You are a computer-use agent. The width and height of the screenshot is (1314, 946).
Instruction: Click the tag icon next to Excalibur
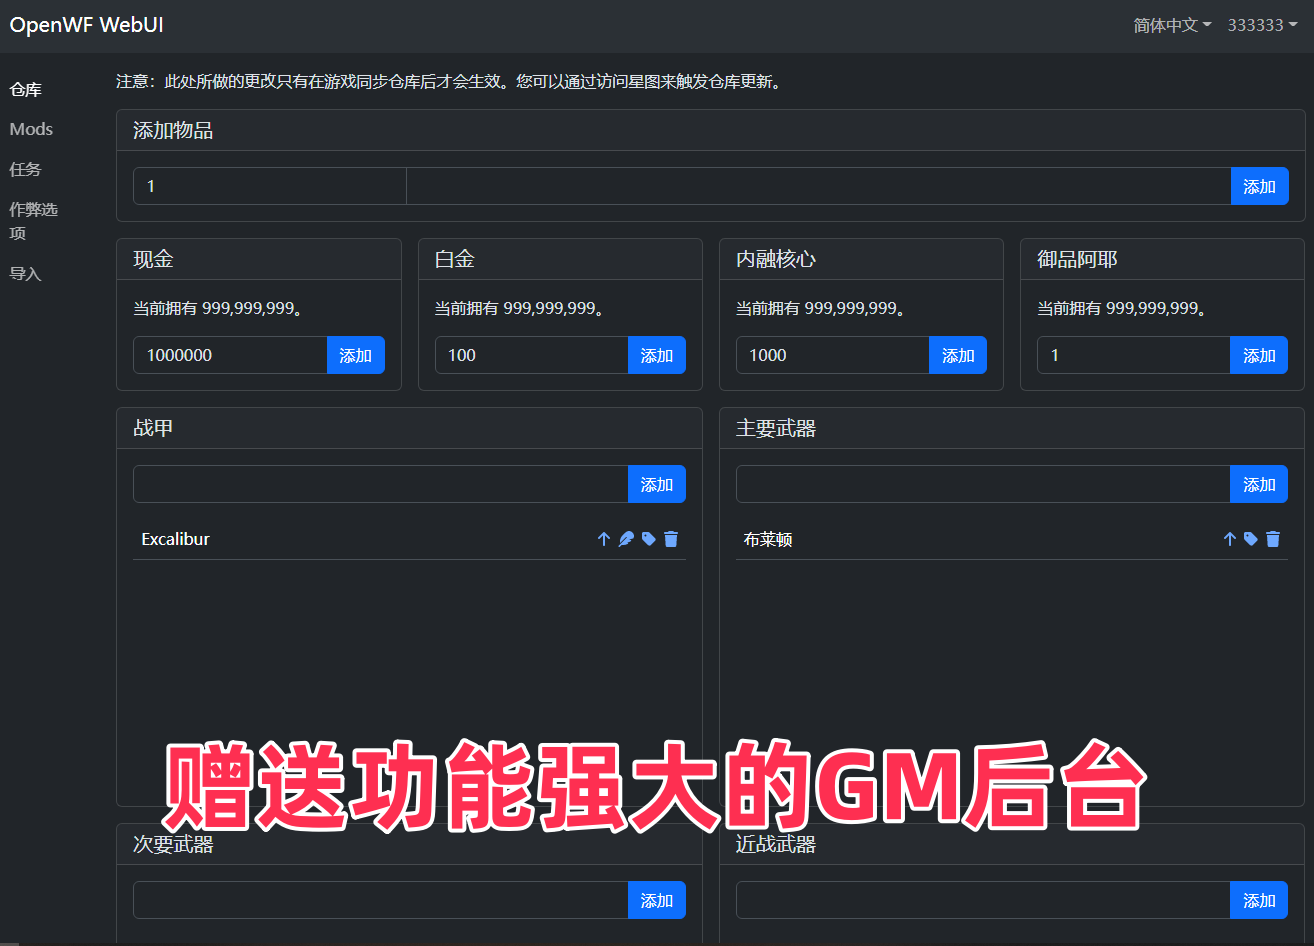coord(648,539)
